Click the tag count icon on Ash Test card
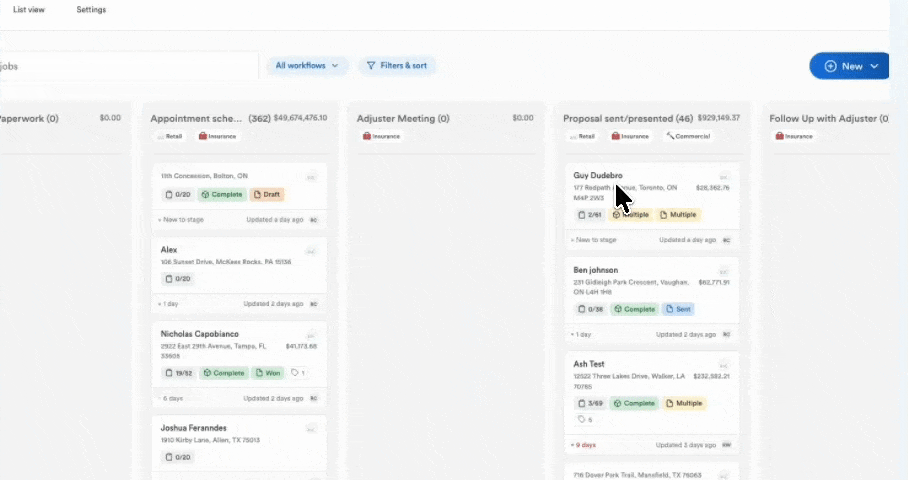 [x=584, y=420]
